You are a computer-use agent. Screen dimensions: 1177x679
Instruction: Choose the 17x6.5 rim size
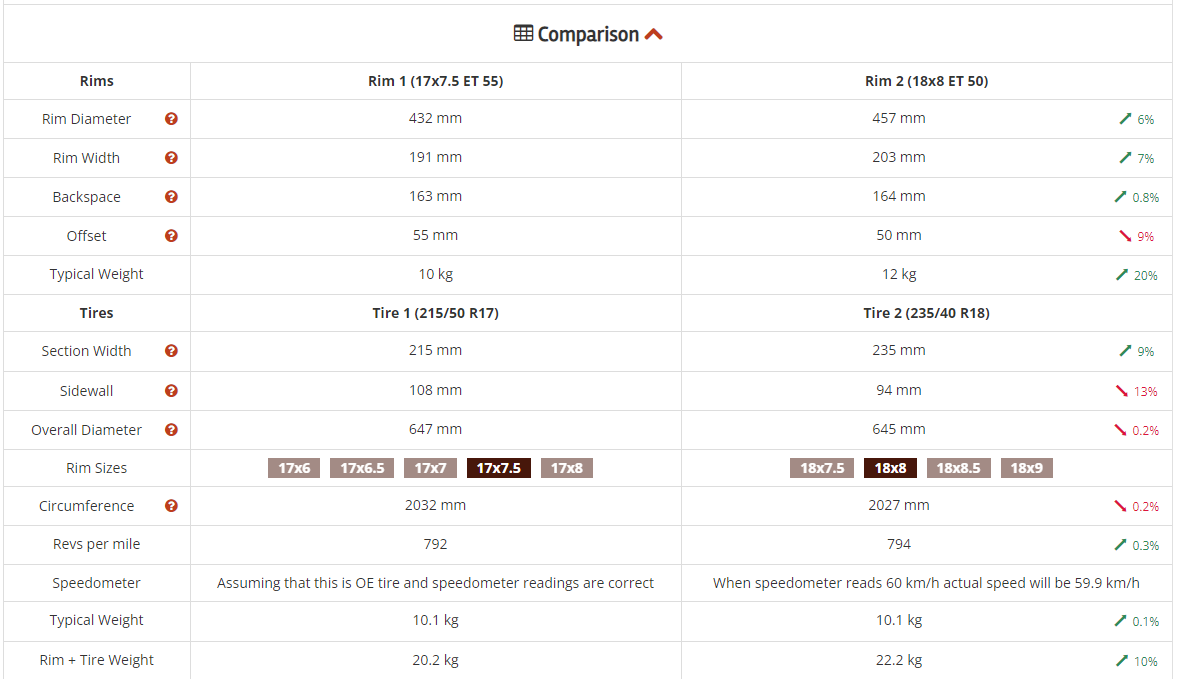point(362,468)
